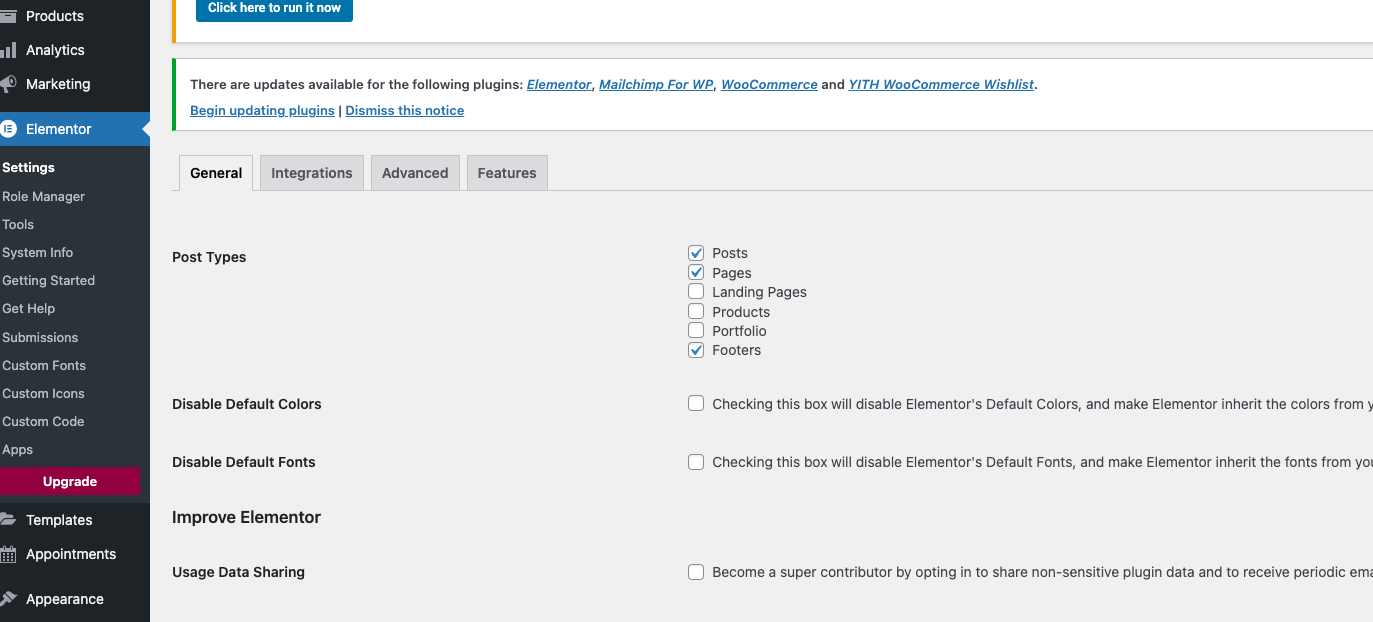Viewport: 1373px width, 622px height.
Task: Click the 'Click here to run it now' button
Action: point(274,8)
